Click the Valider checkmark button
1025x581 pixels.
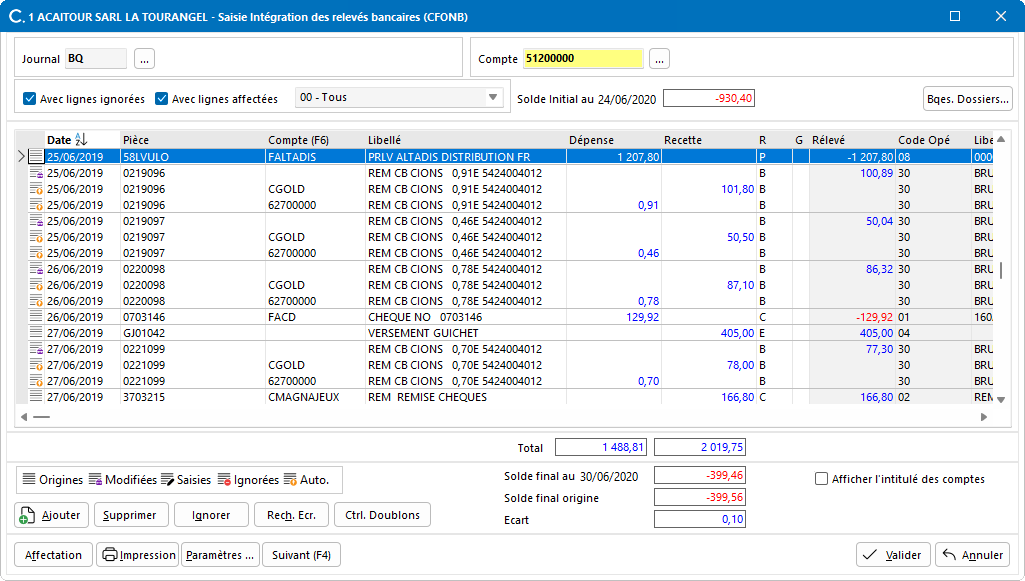click(893, 555)
